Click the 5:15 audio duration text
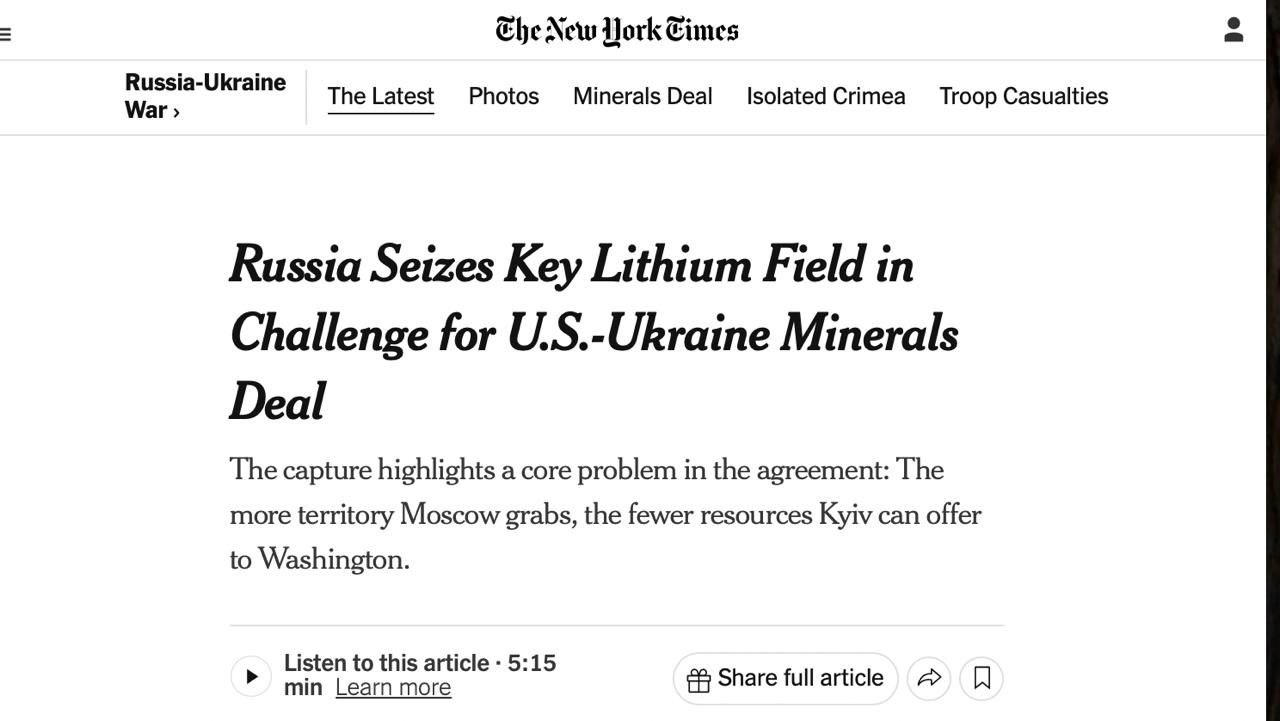 coord(531,663)
